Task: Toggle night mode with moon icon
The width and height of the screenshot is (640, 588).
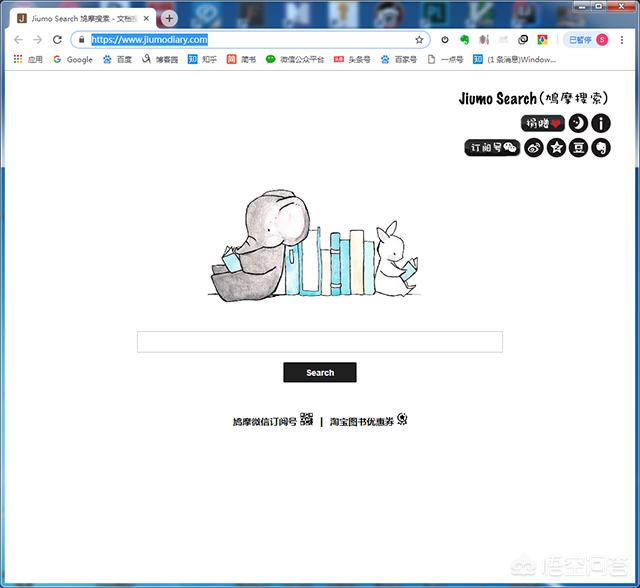Action: pyautogui.click(x=578, y=123)
